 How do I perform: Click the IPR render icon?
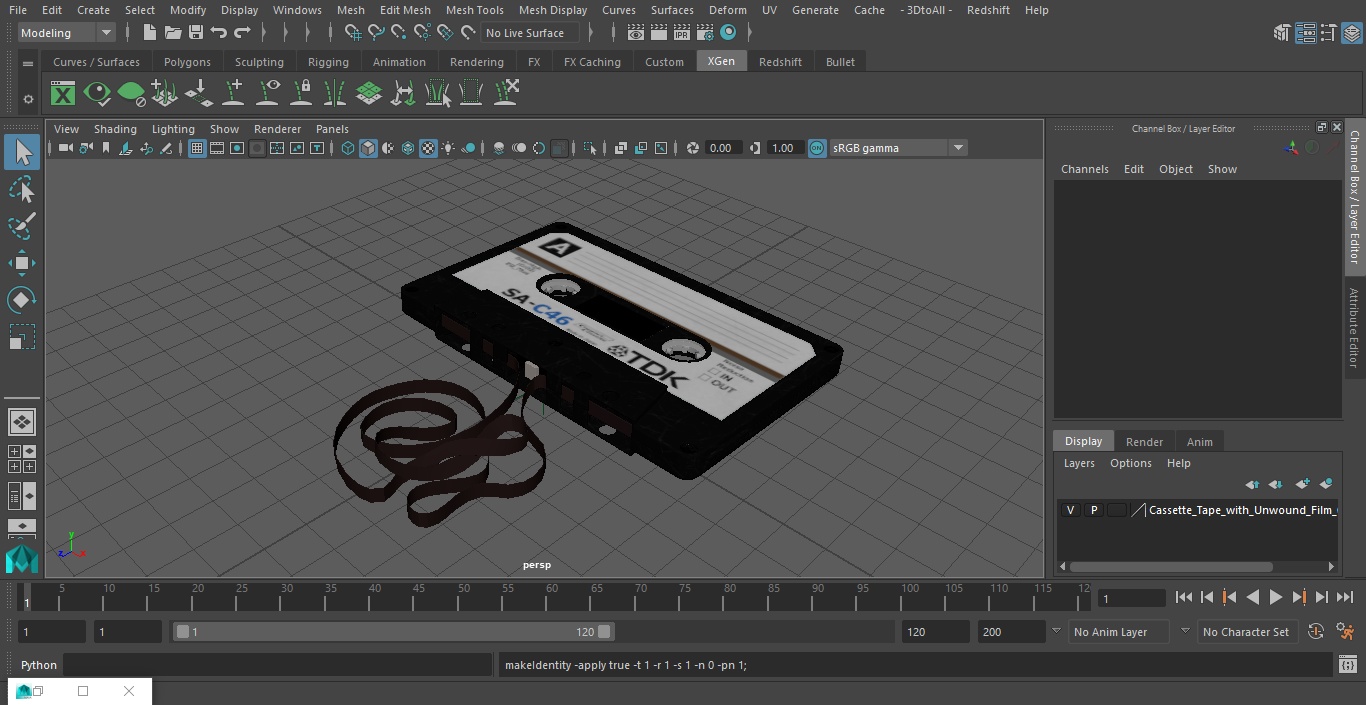[682, 33]
